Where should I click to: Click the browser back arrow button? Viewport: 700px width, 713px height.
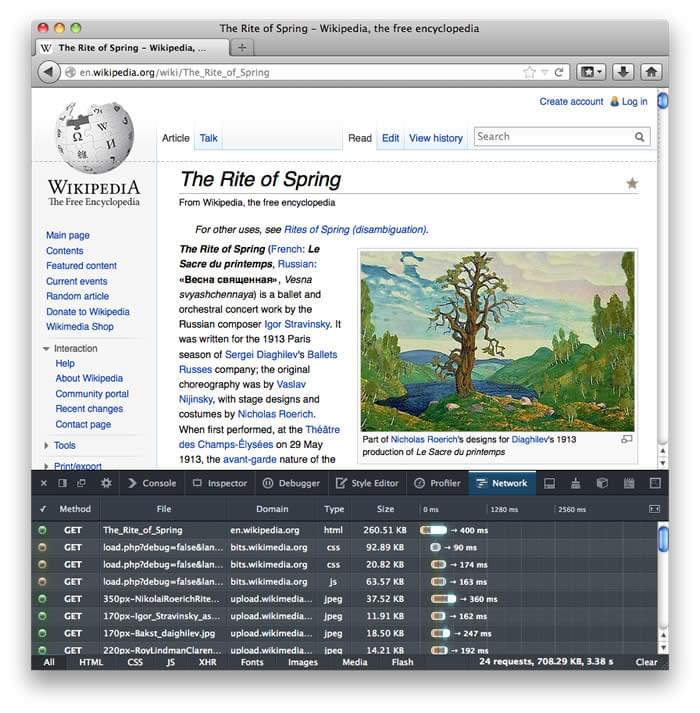click(x=48, y=72)
